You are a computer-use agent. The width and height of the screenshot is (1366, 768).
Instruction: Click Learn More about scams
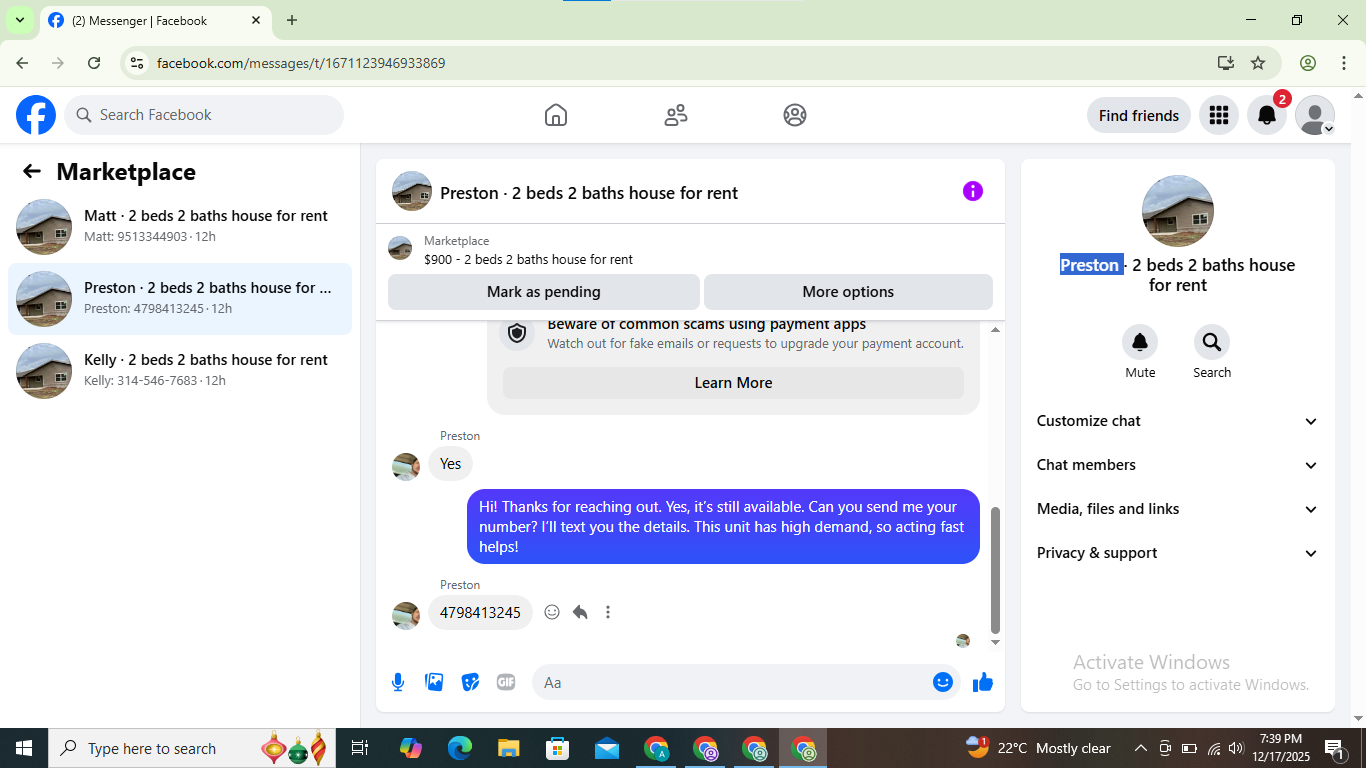point(733,383)
